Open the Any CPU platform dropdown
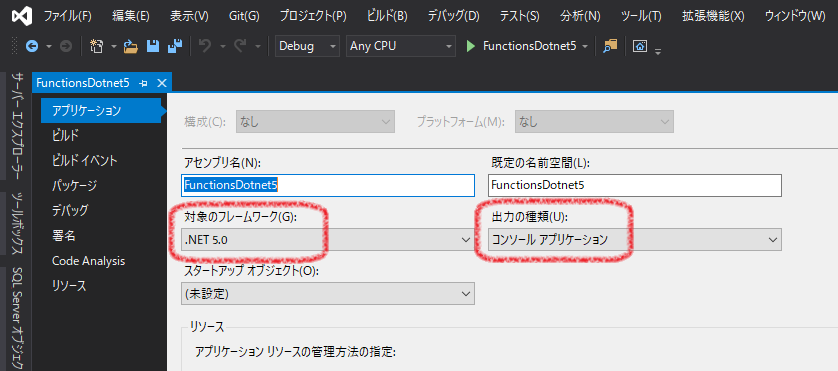Screen dimensions: 838x371 click(x=401, y=47)
